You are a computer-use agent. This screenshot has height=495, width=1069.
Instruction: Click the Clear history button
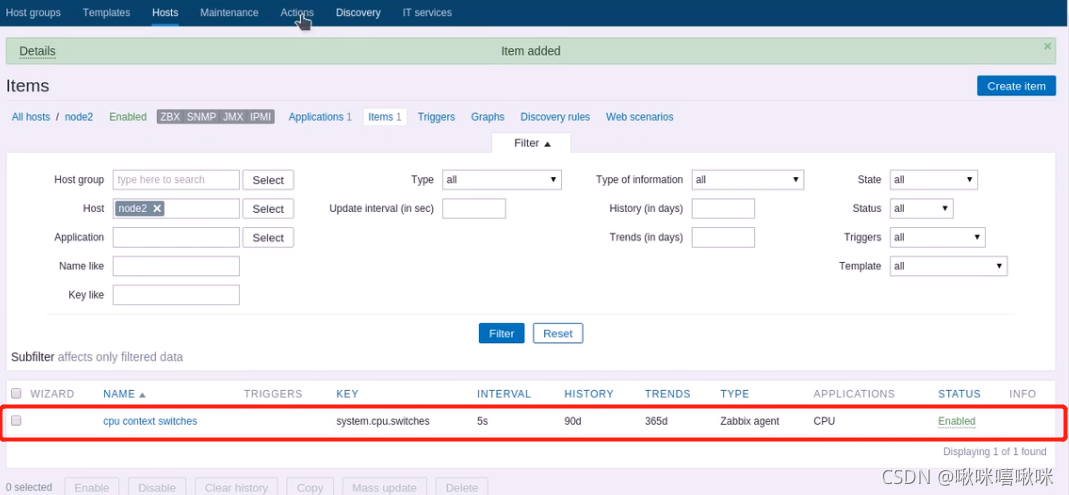pos(237,488)
